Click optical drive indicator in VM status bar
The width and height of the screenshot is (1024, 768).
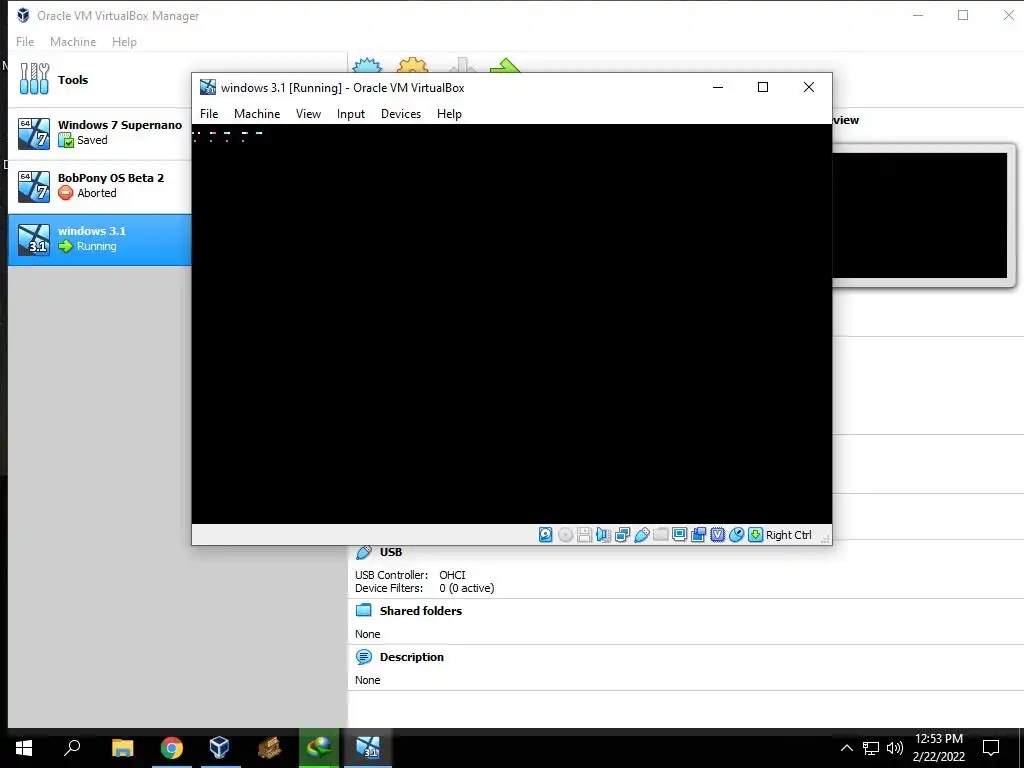(x=566, y=535)
